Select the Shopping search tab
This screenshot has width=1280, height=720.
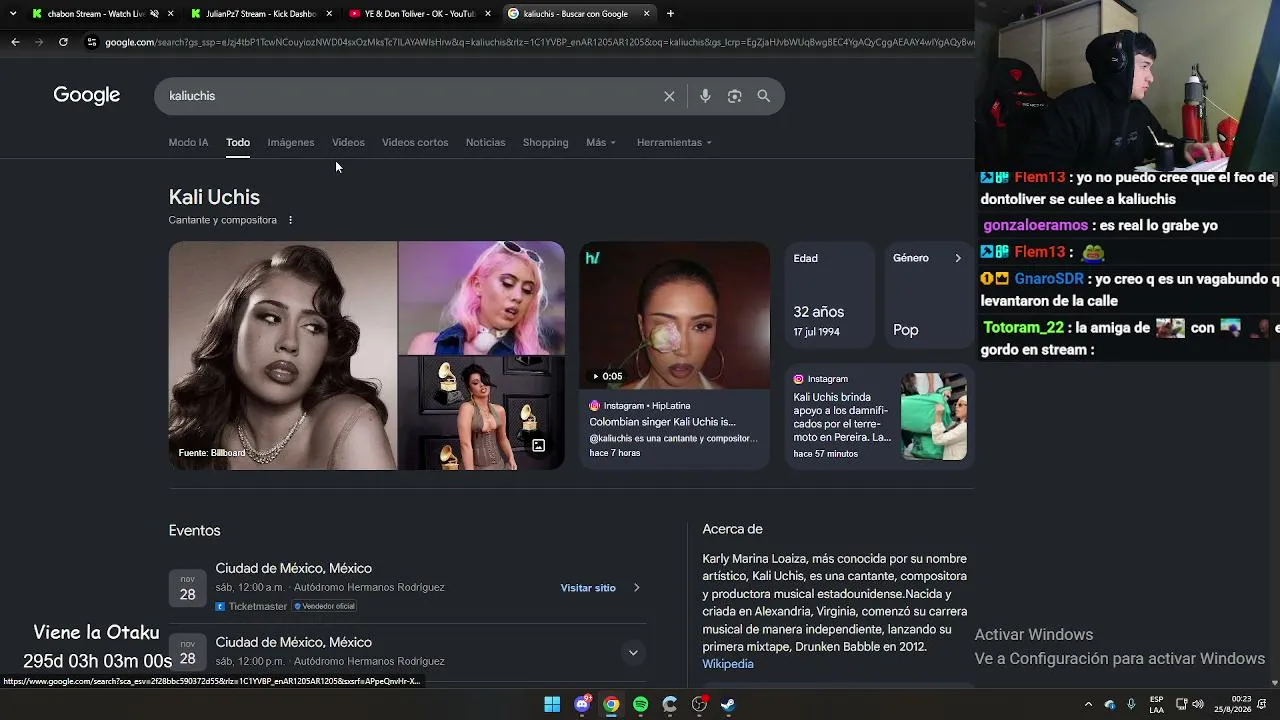[x=545, y=142]
